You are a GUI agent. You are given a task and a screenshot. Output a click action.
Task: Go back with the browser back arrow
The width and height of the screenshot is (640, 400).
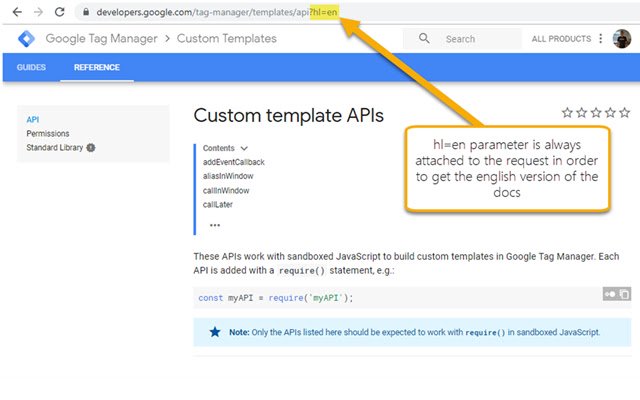(17, 12)
